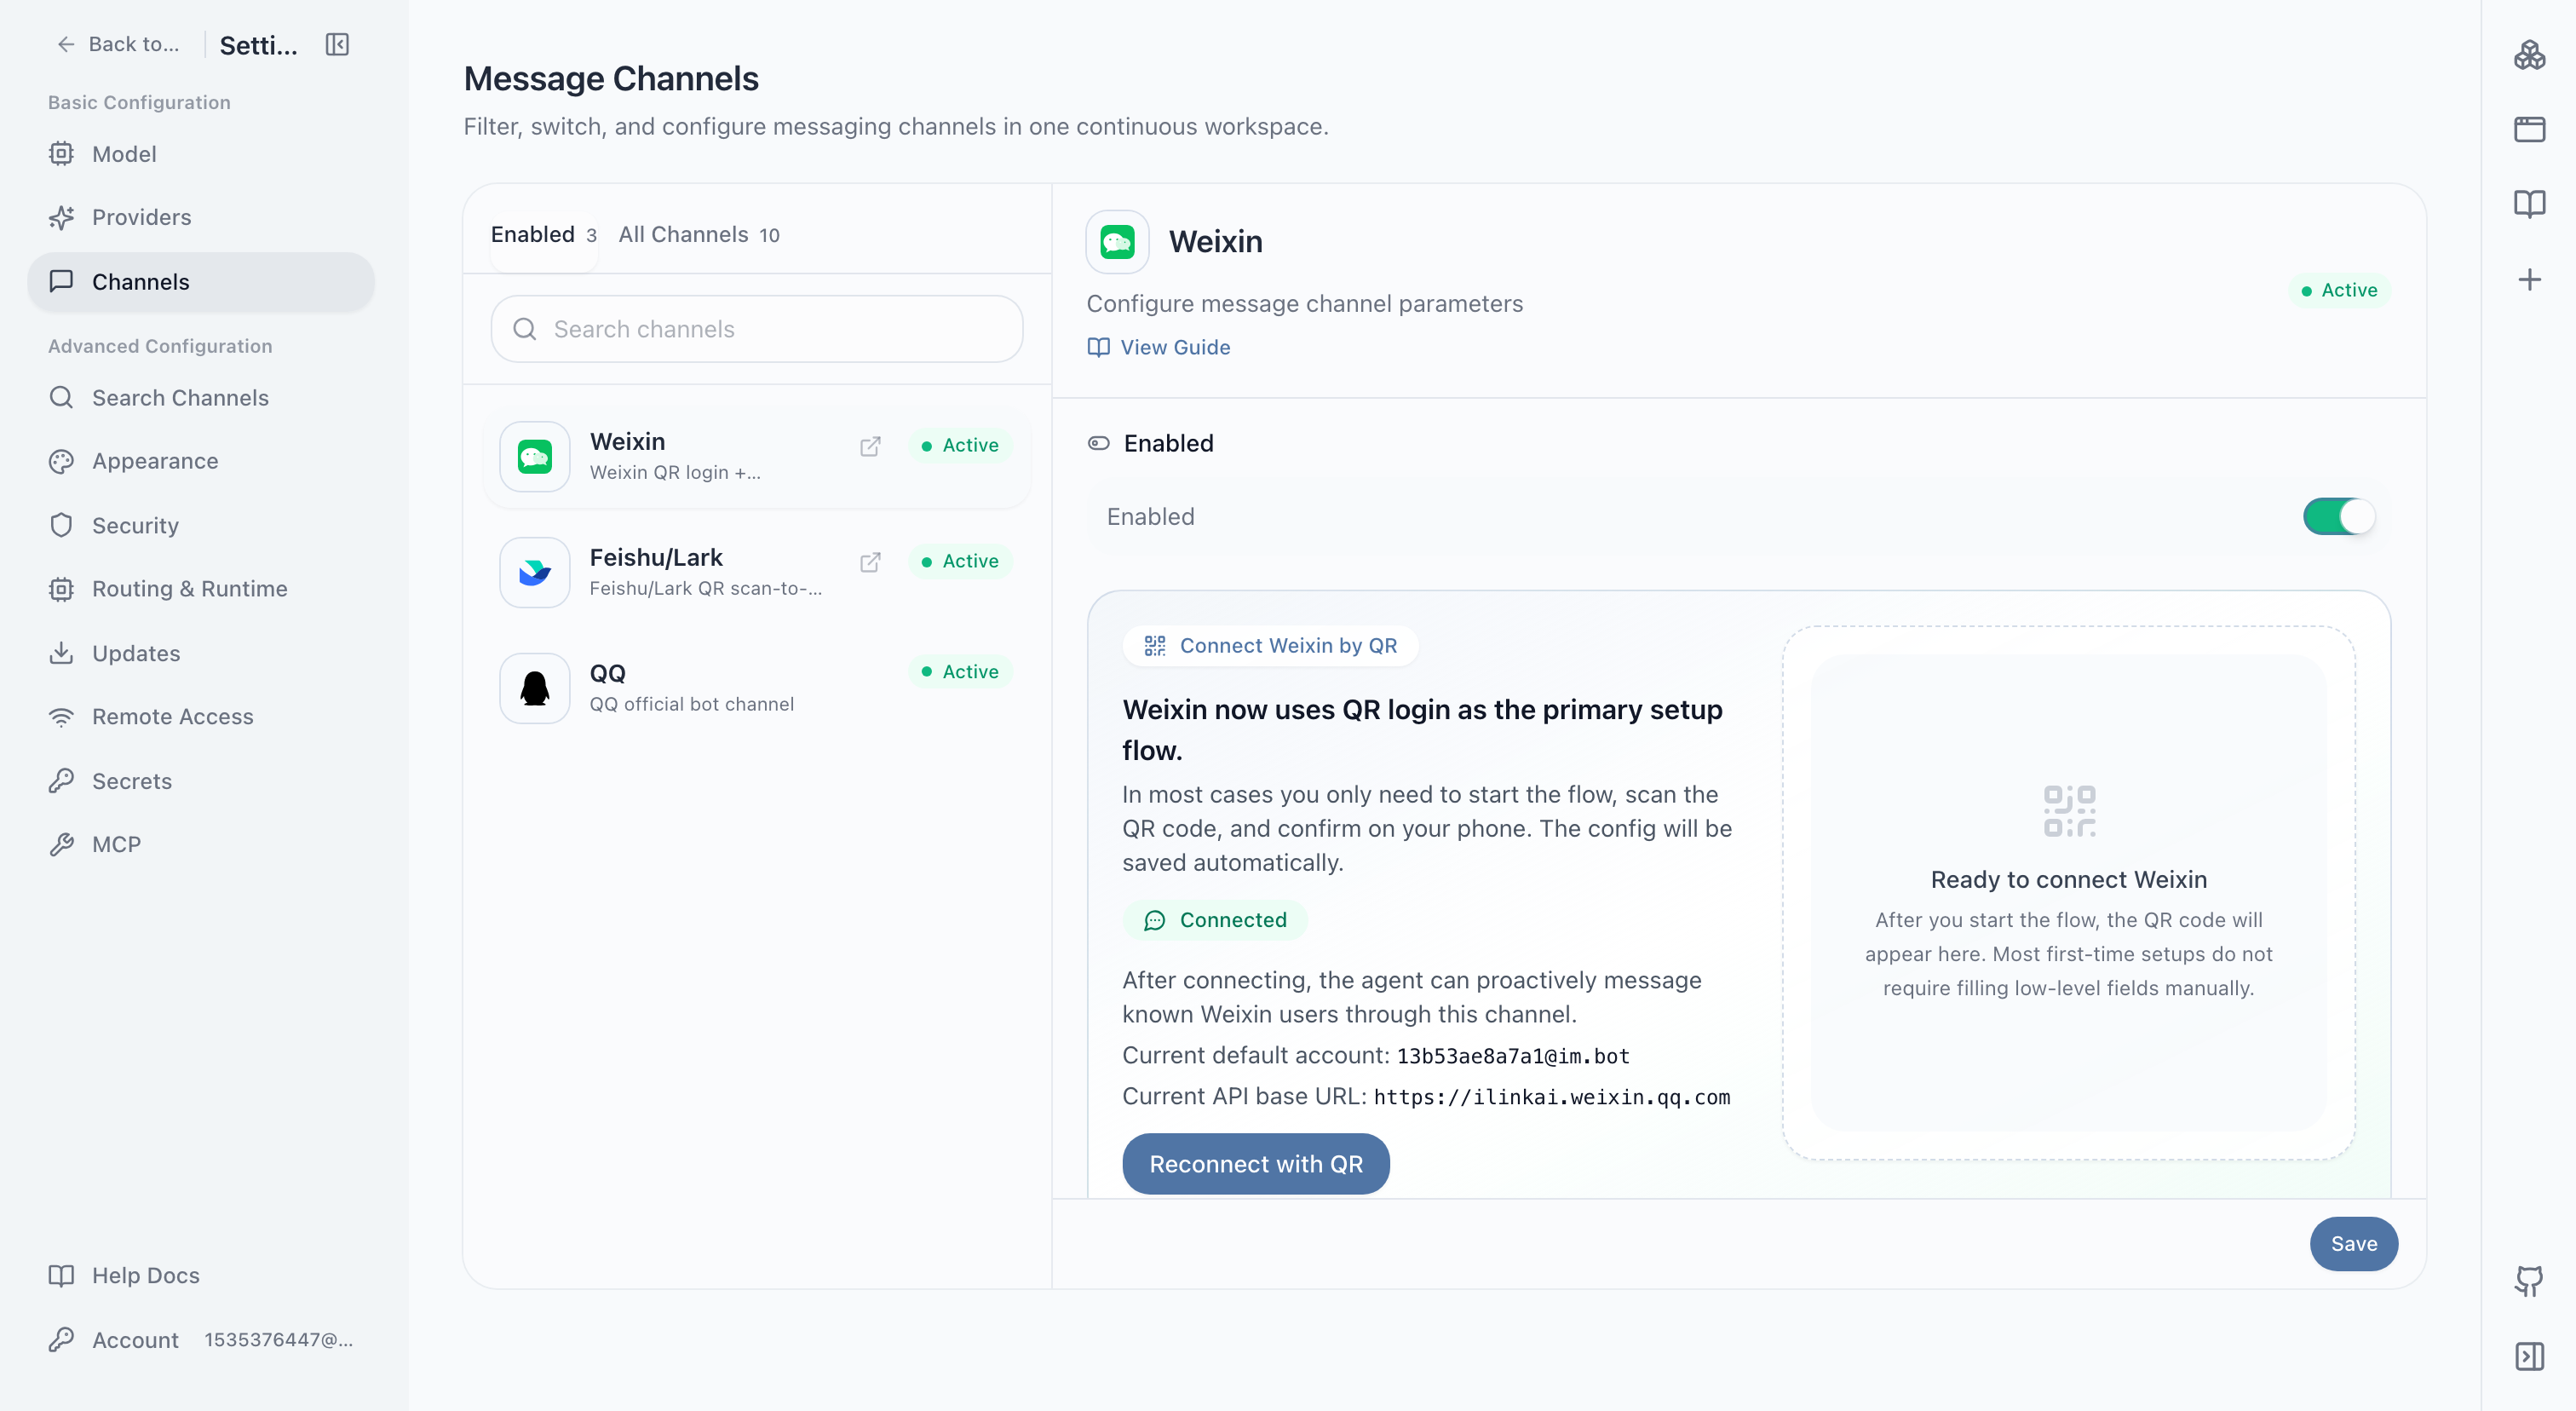Click the Updates download icon

click(x=61, y=653)
